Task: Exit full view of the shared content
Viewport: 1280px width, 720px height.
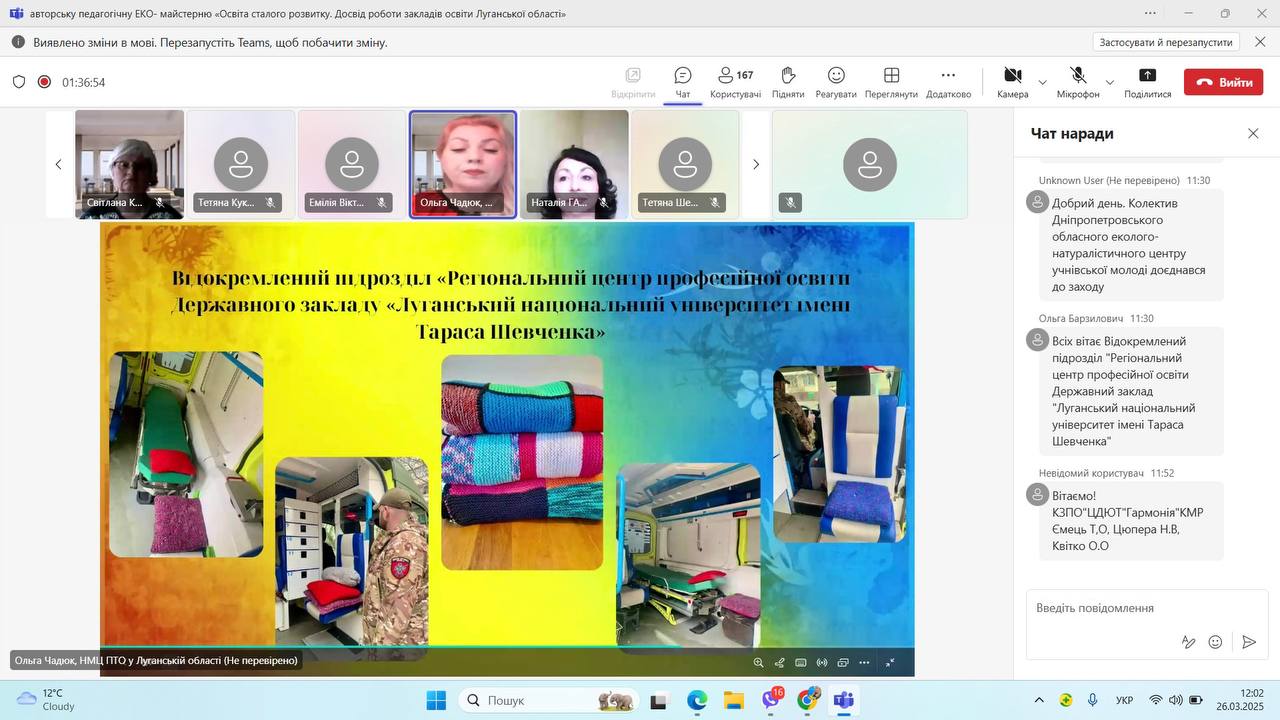Action: click(x=890, y=663)
